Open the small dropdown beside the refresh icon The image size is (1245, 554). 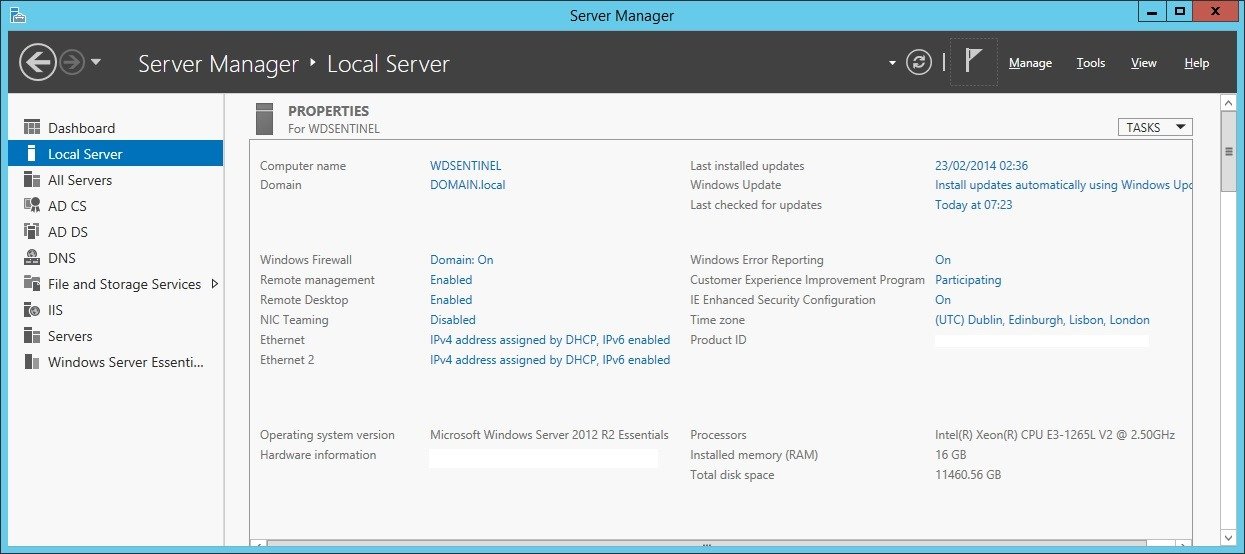(892, 63)
